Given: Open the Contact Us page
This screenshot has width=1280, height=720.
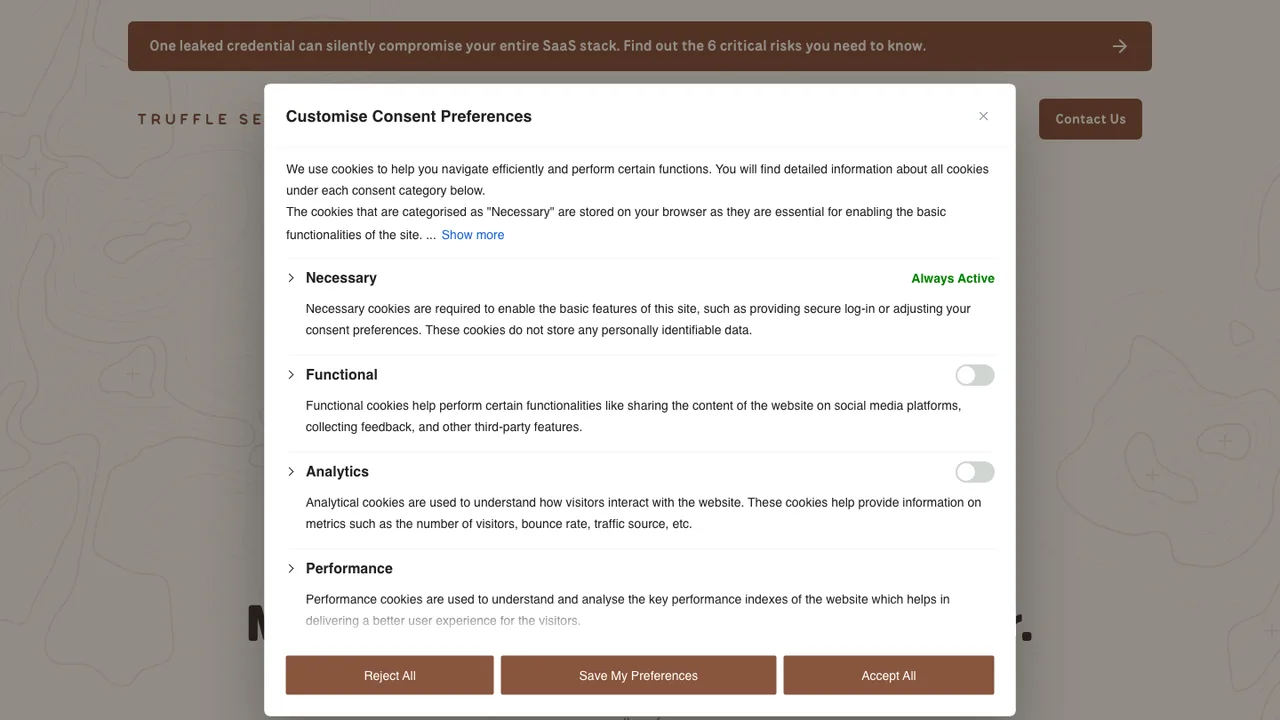Looking at the screenshot, I should (1090, 119).
